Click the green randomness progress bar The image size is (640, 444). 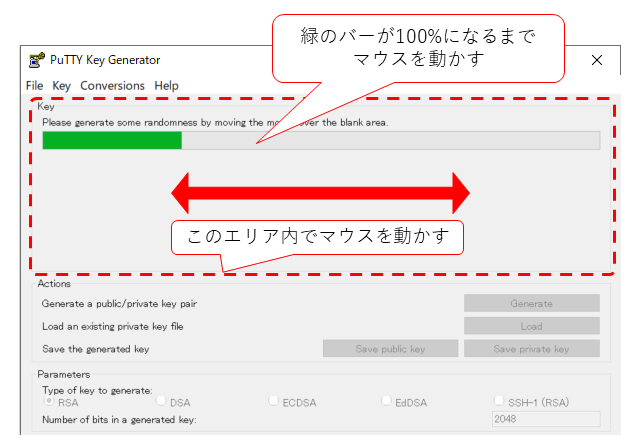click(x=321, y=140)
